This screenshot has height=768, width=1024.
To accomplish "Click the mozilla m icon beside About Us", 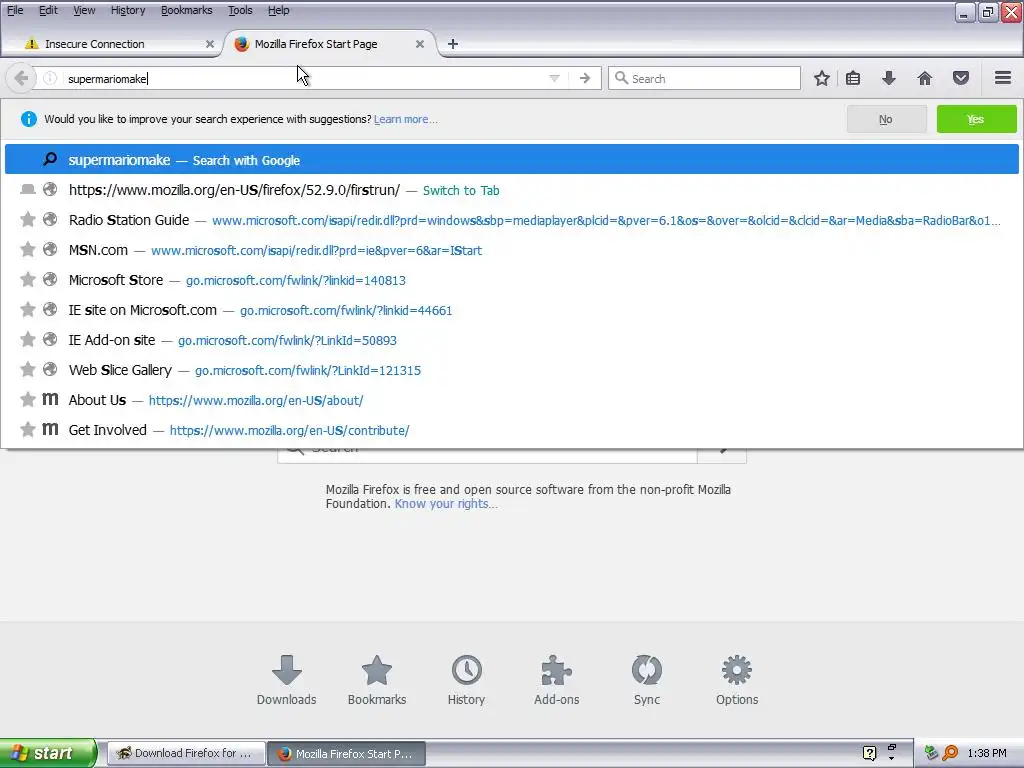I will tap(50, 399).
